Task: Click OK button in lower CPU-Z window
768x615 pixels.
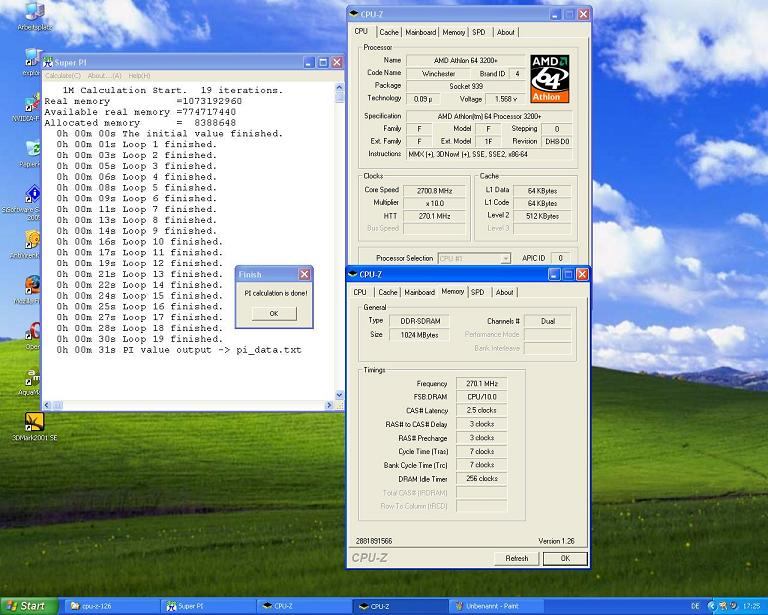Action: pyautogui.click(x=565, y=558)
